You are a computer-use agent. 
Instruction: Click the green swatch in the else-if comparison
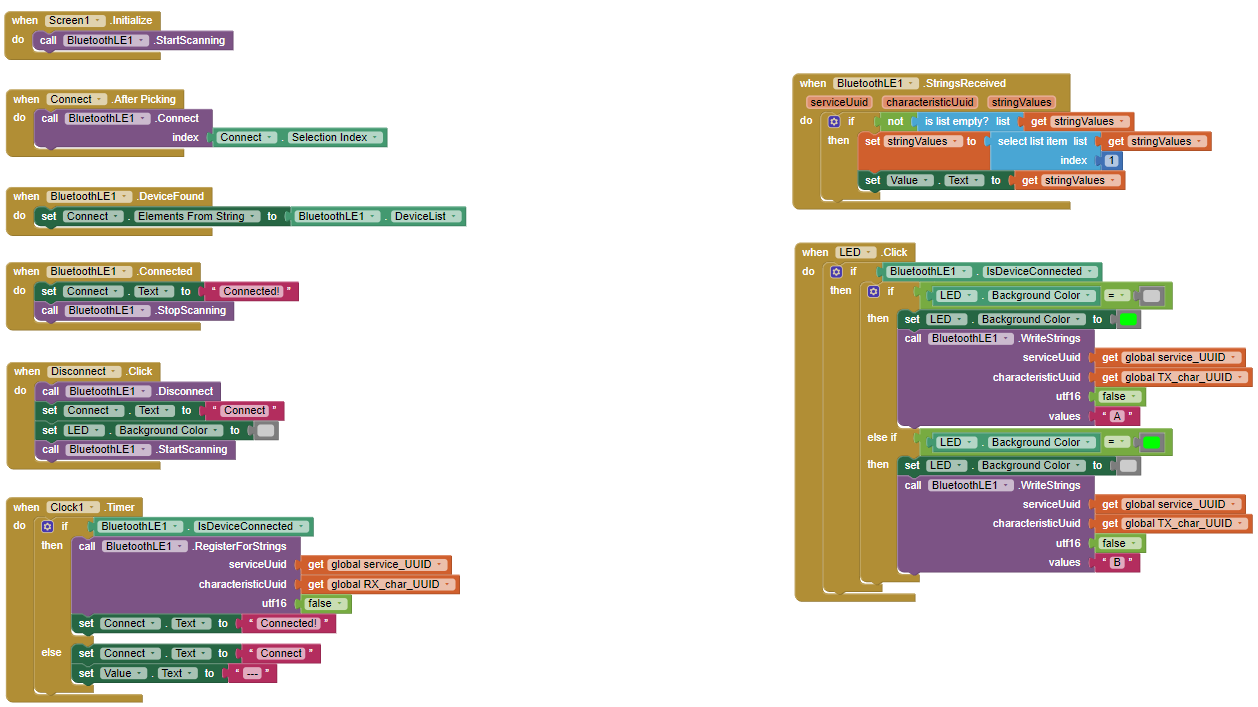tap(1151, 442)
